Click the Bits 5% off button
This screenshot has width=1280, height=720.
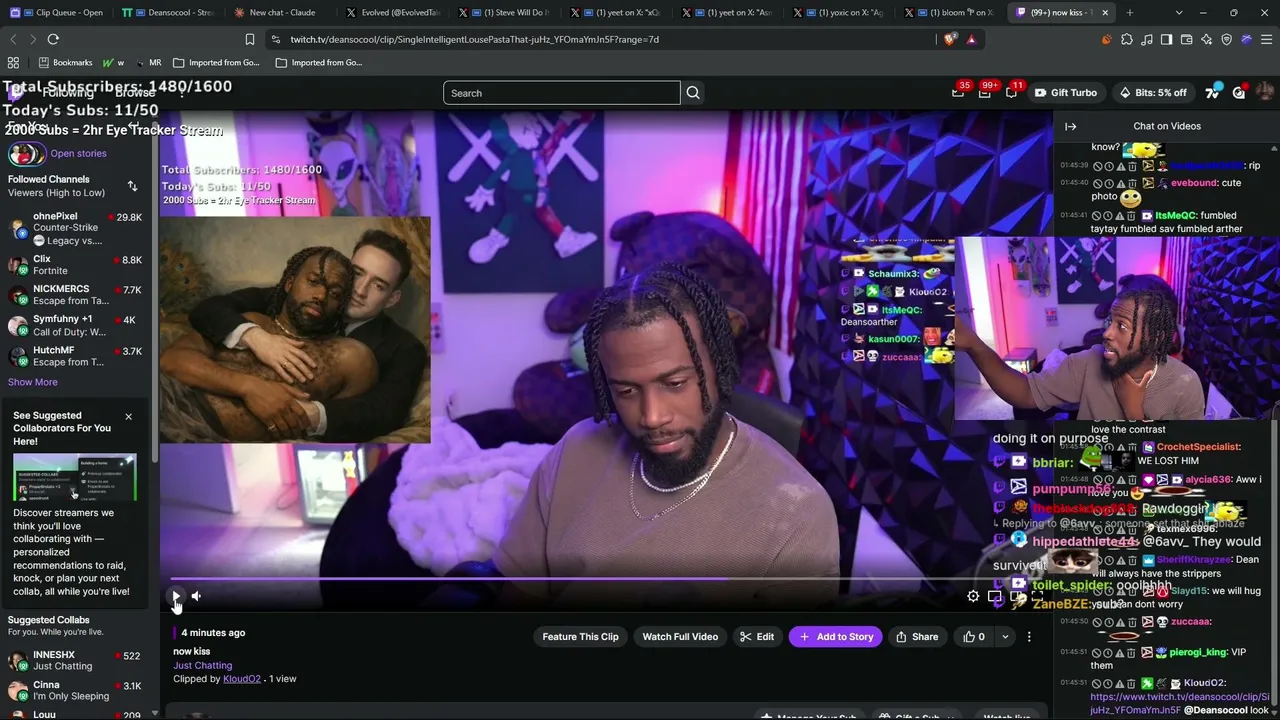click(x=1153, y=93)
